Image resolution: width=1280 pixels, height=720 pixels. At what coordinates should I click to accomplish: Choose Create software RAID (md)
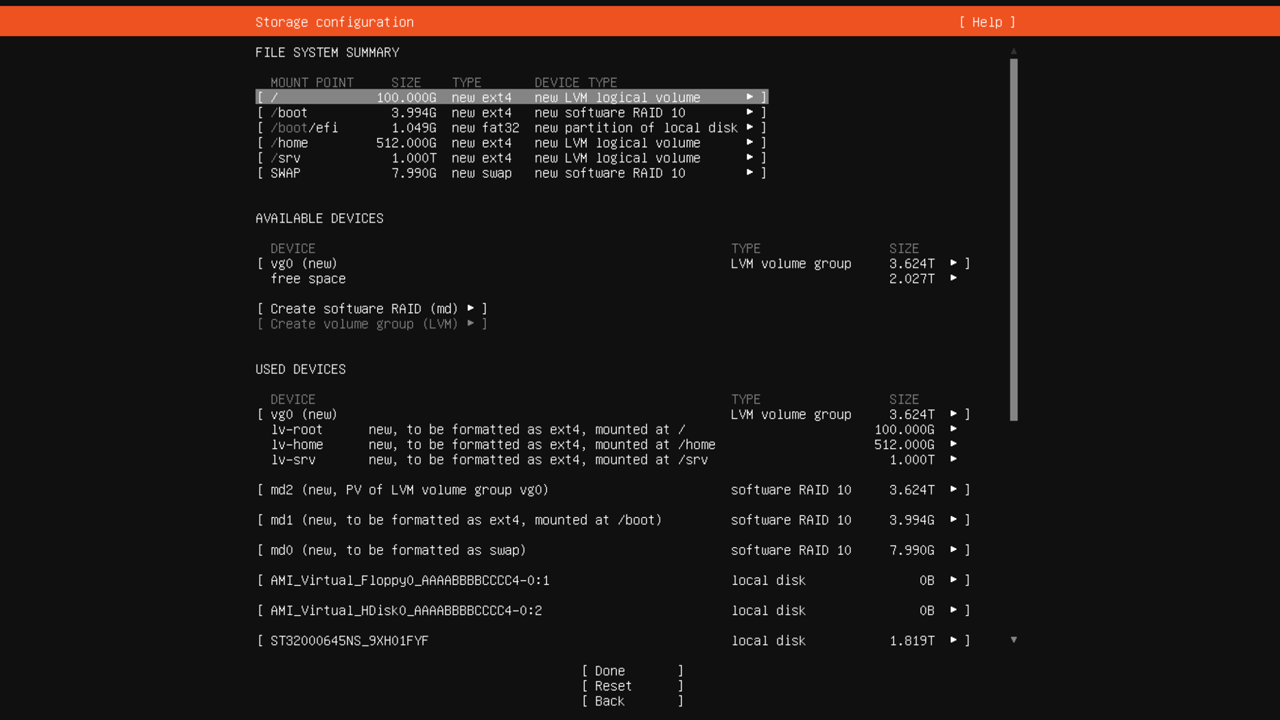(371, 309)
